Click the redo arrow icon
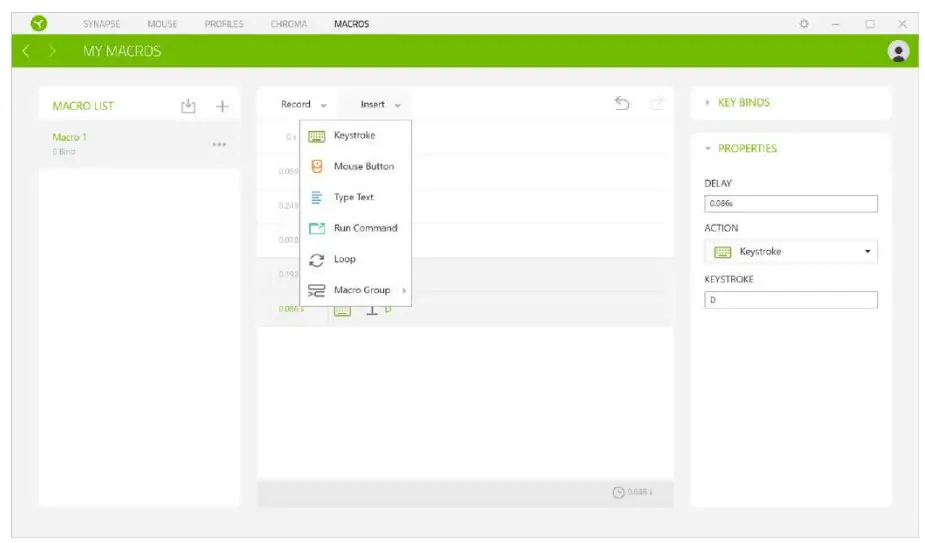The width and height of the screenshot is (925, 543). (x=657, y=103)
